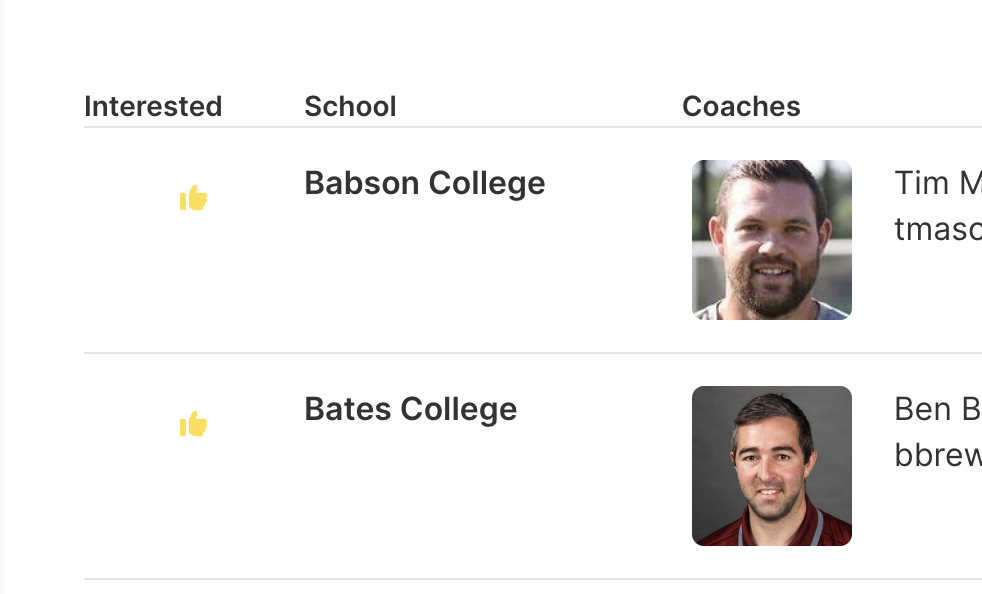This screenshot has width=982, height=594.
Task: Toggle the thumbs-up for Bates College
Action: (193, 425)
